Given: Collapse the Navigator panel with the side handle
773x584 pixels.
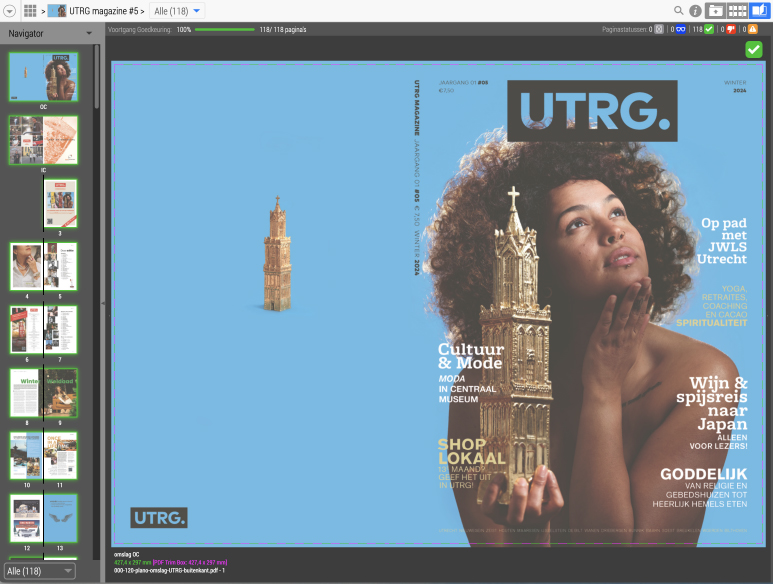Looking at the screenshot, I should click(x=103, y=303).
